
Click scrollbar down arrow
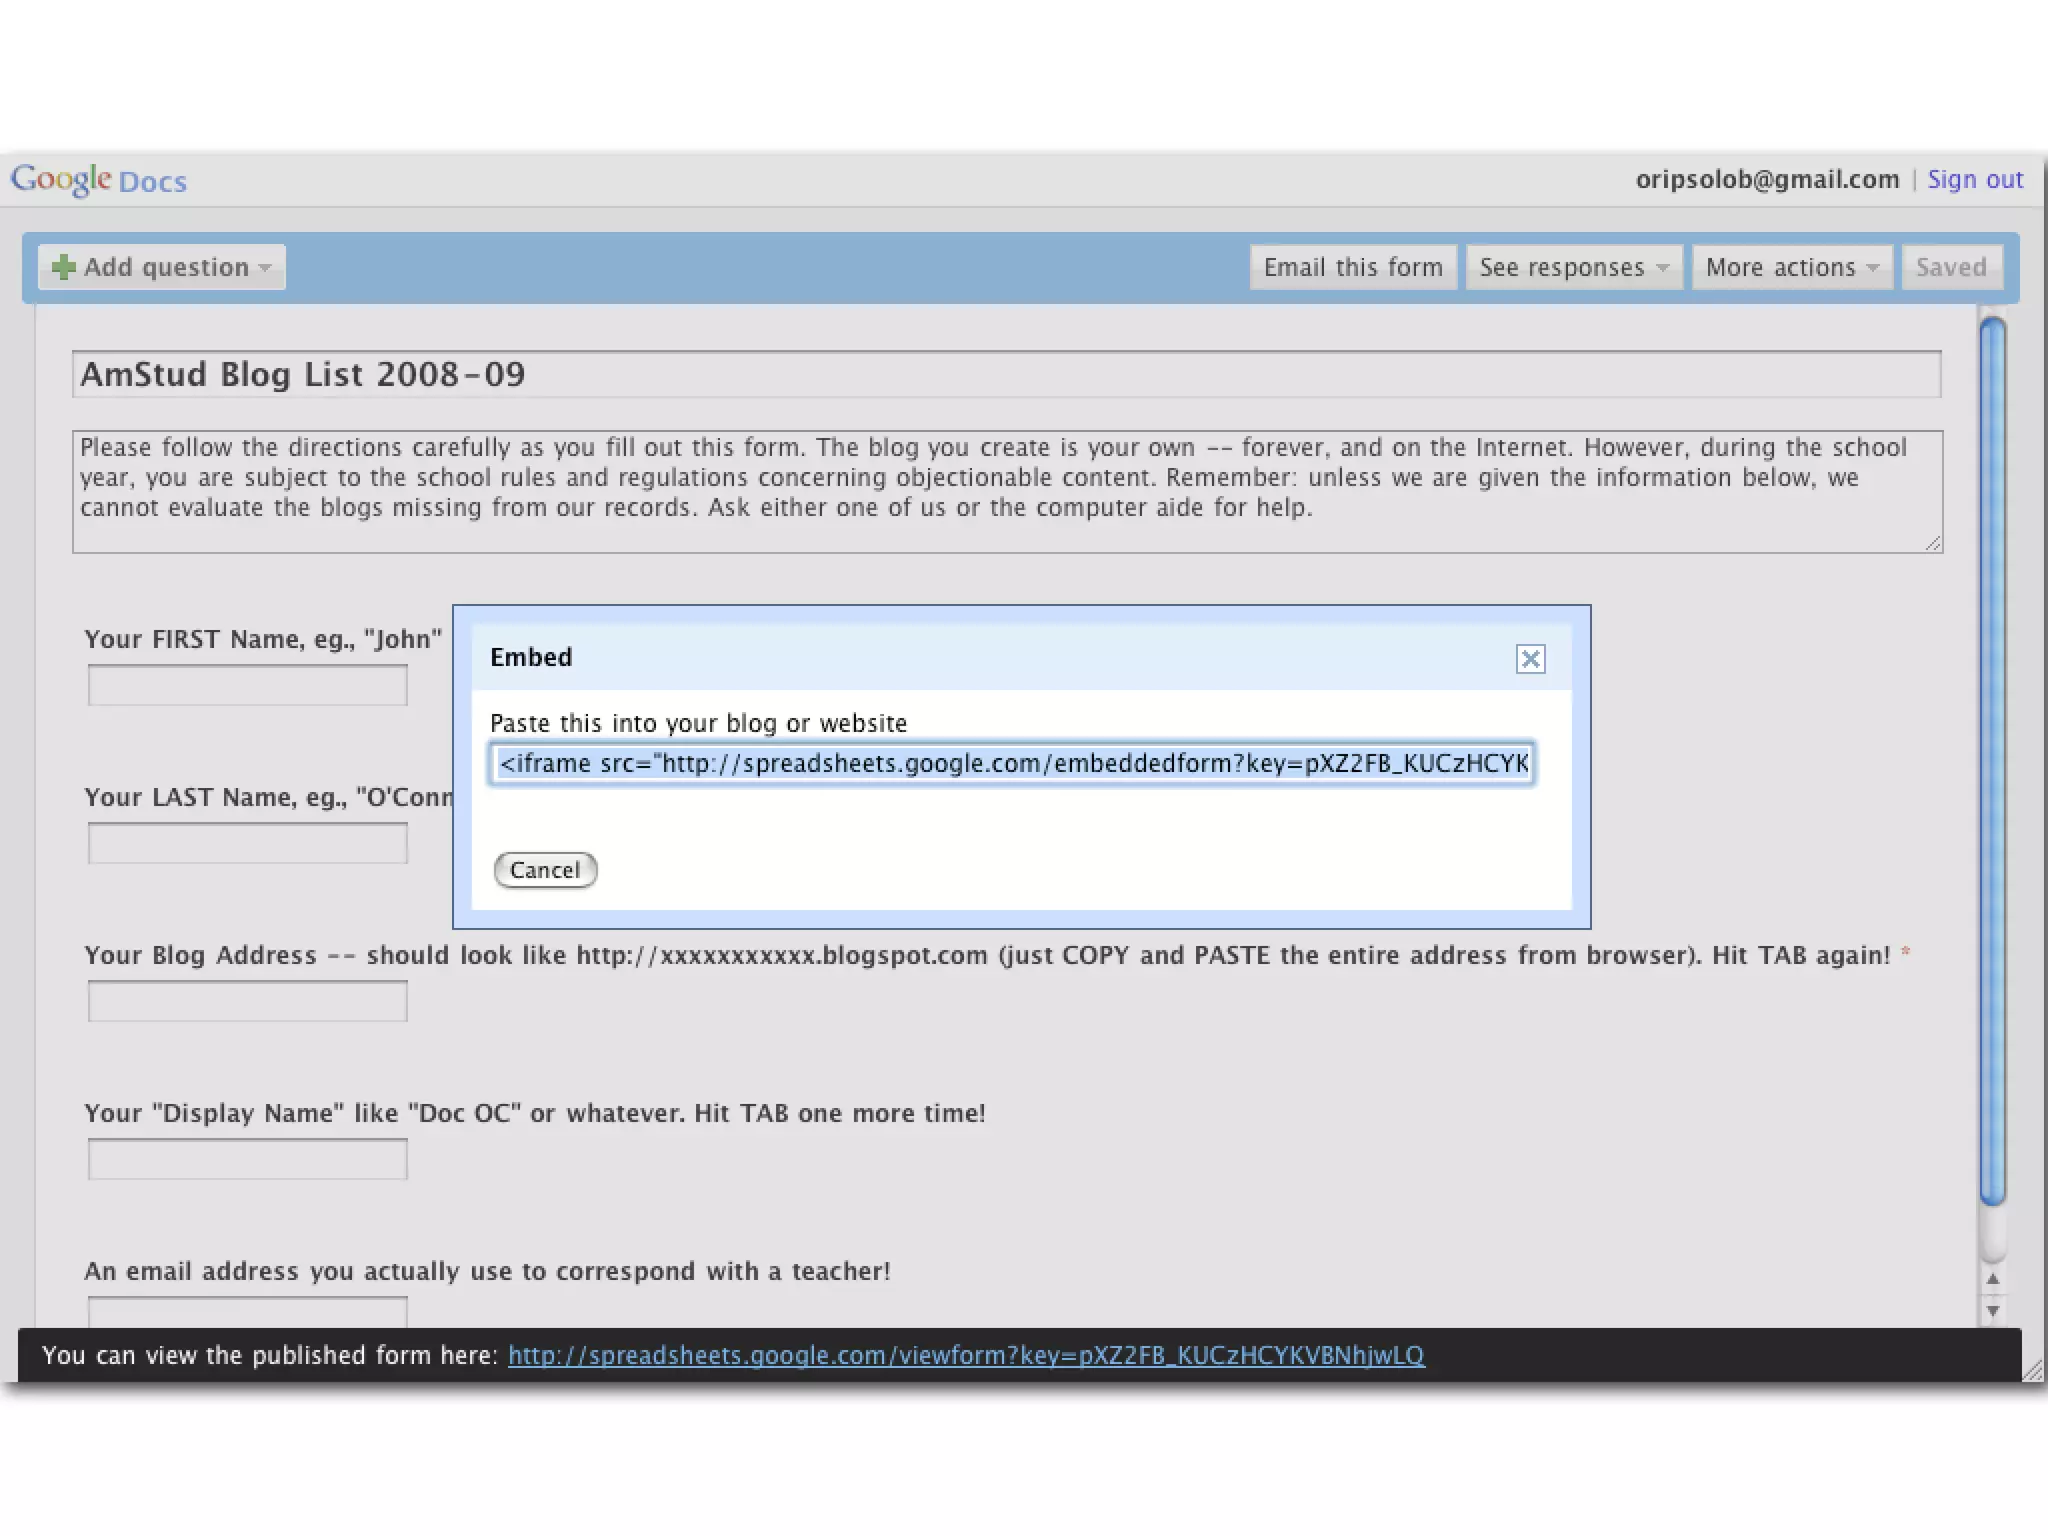[1992, 1310]
